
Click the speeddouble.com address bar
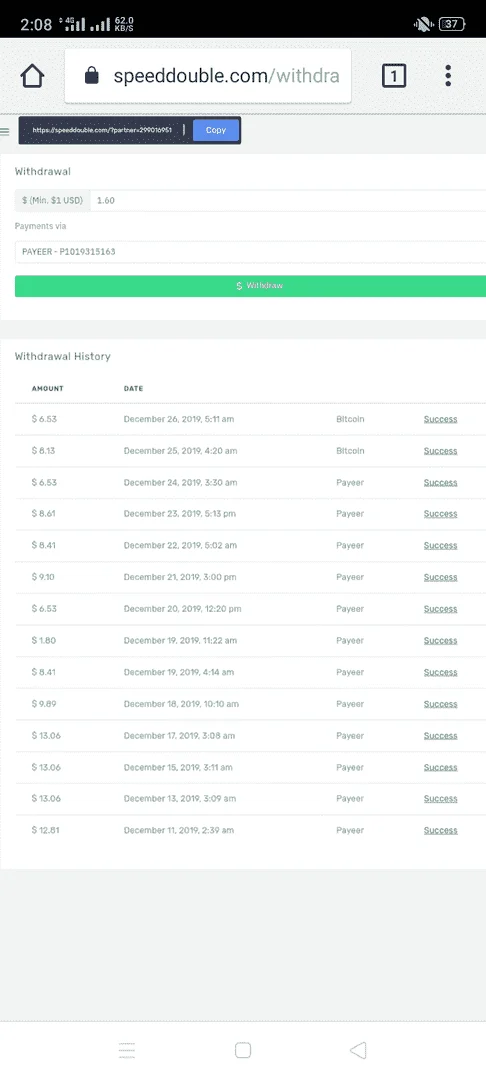[208, 76]
